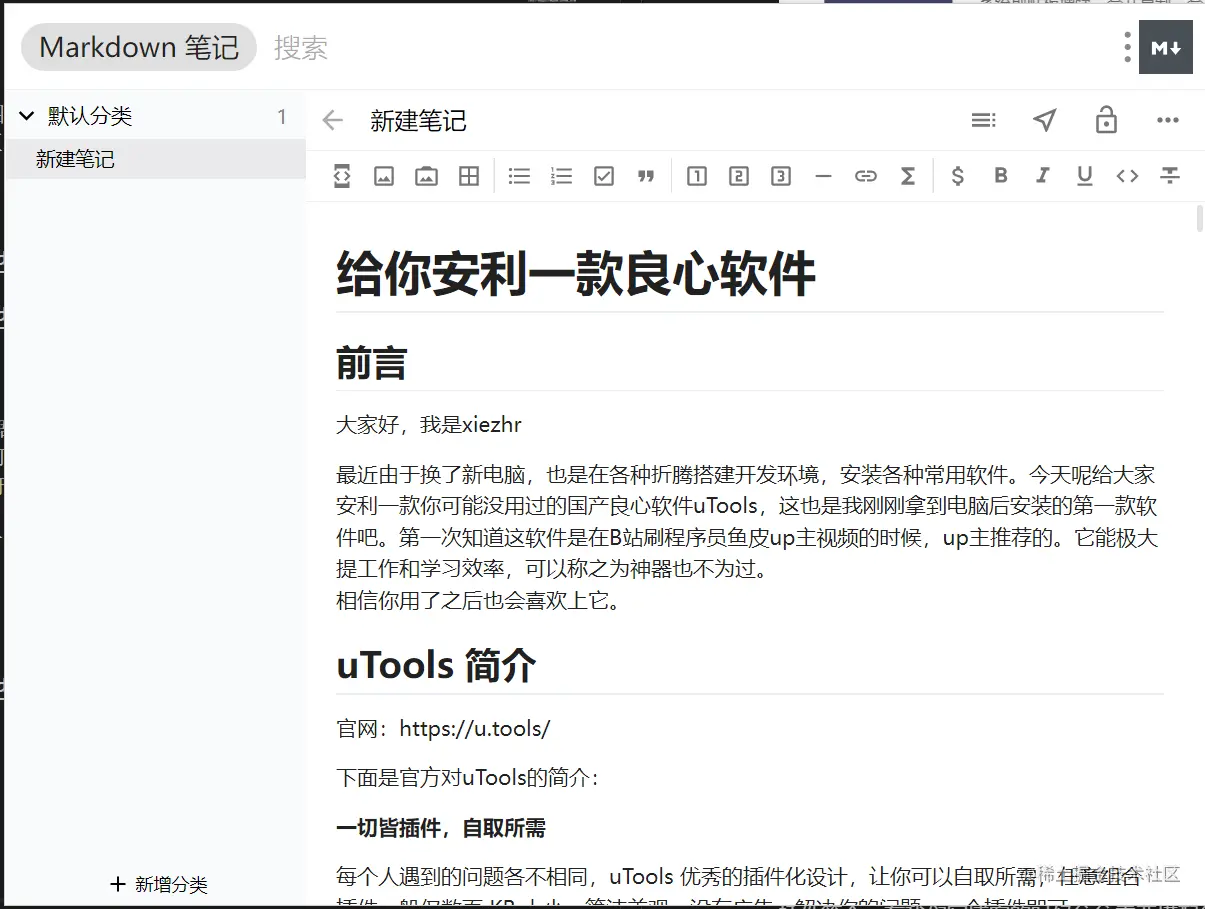Click the bold text 一切皆插件，自取所需
1205x909 pixels.
[441, 828]
